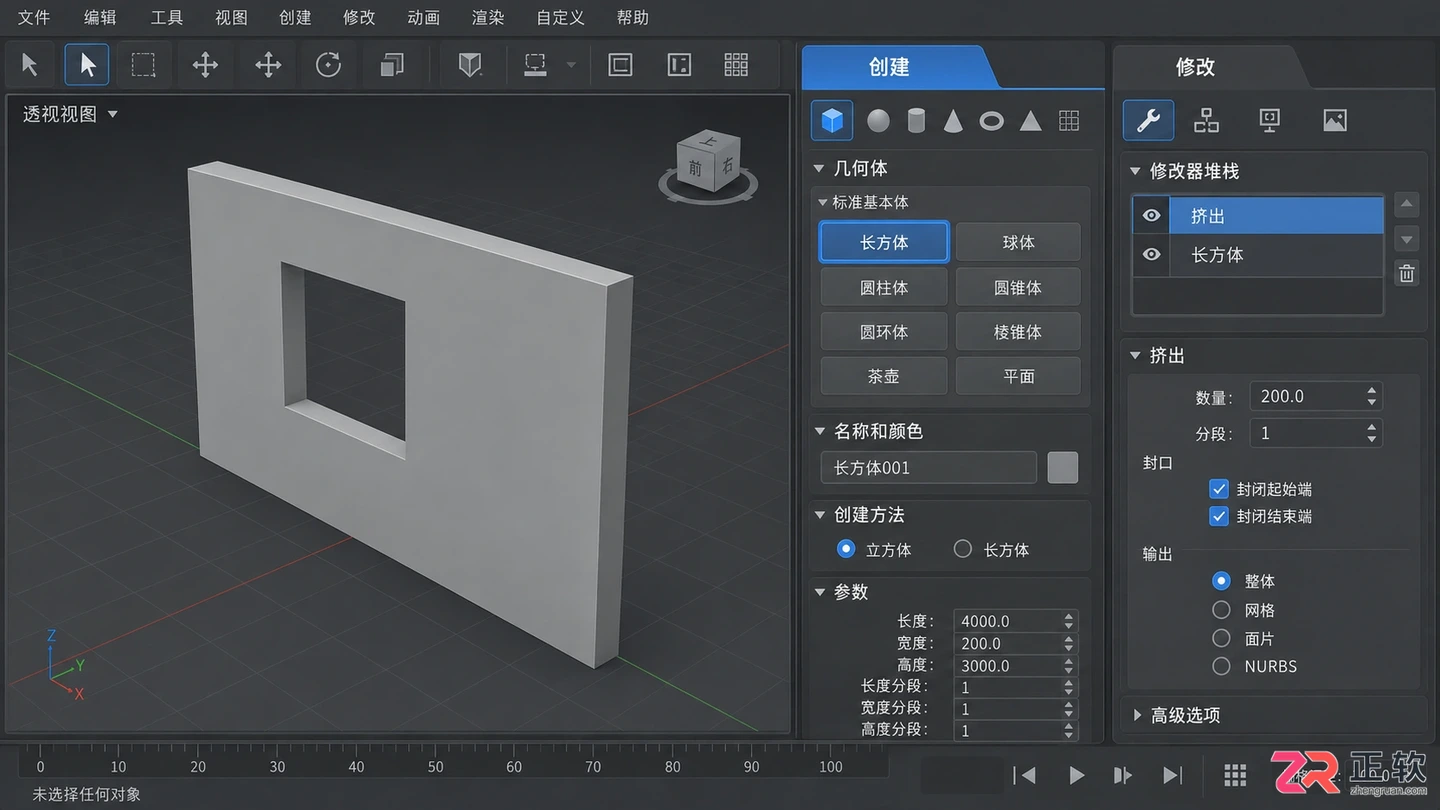The height and width of the screenshot is (810, 1440).
Task: Activate the highlighted white select cursor tool
Action: 87,66
